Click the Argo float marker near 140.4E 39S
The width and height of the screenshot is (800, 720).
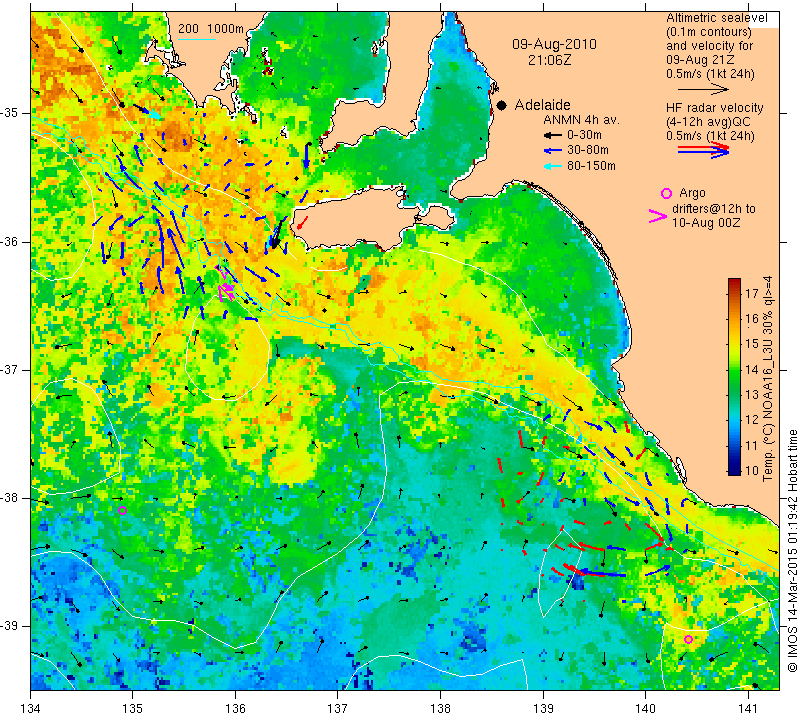pyautogui.click(x=688, y=639)
